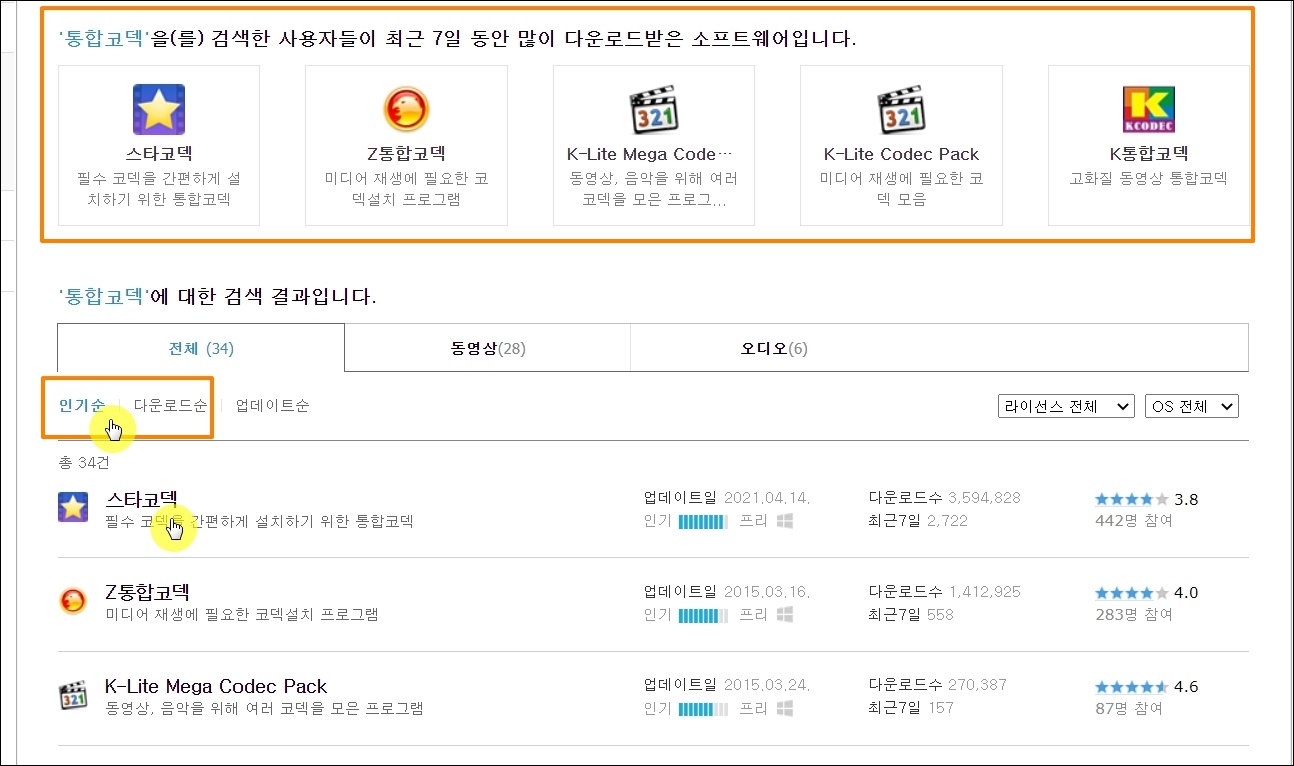Click the truncated K-Lite Mega Code… card title
Screen dimensions: 1294x766
(650, 154)
